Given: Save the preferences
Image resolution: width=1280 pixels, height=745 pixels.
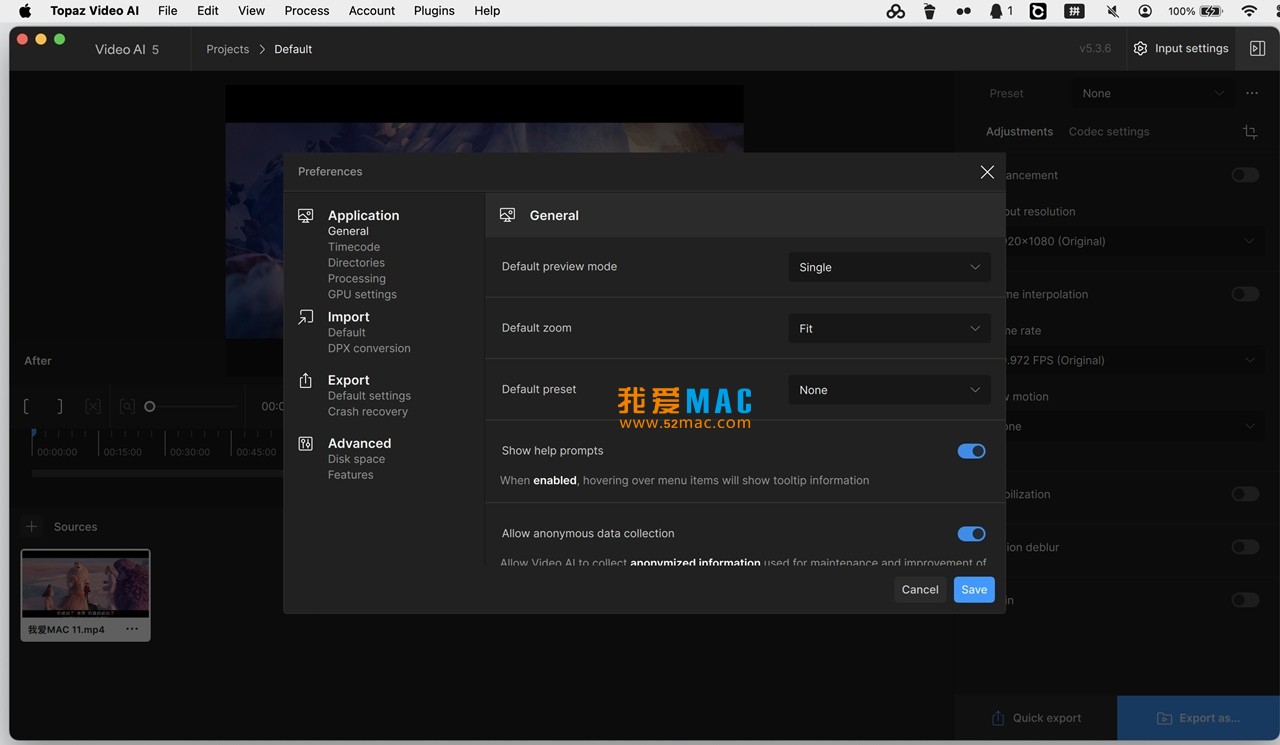Looking at the screenshot, I should [x=974, y=590].
